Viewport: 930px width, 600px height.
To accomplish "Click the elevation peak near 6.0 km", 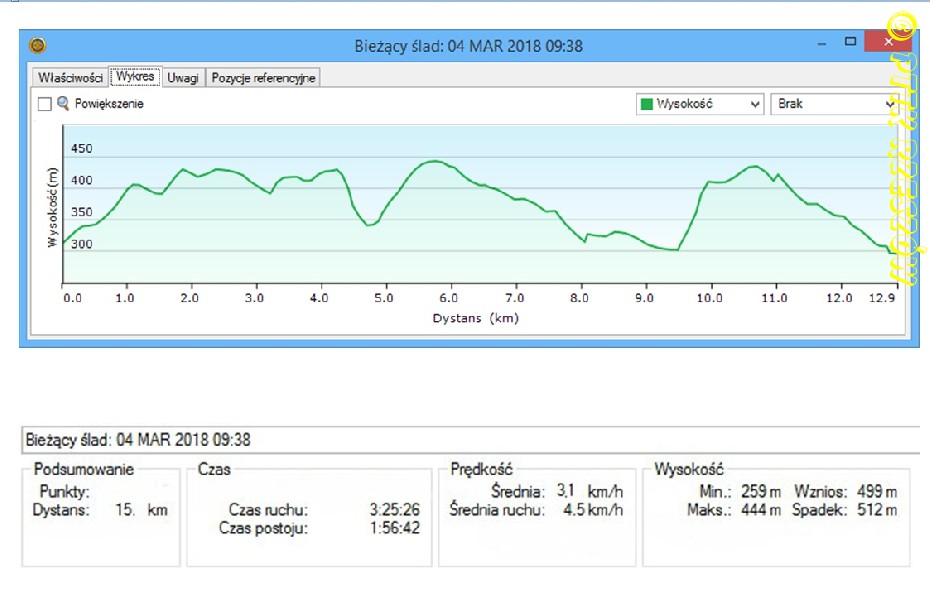I will coord(433,161).
